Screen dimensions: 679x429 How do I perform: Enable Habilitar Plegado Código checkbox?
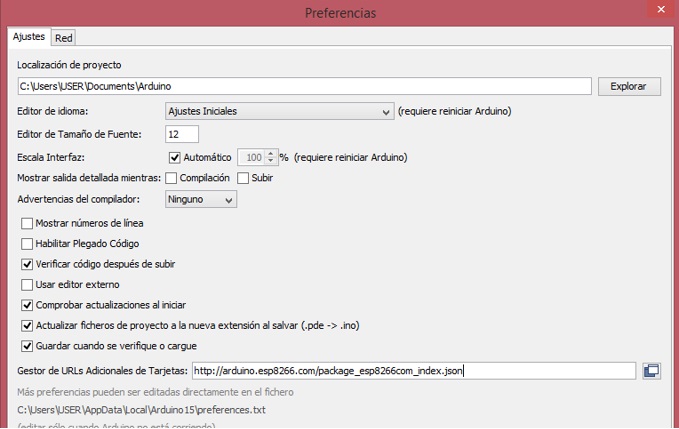(x=27, y=243)
